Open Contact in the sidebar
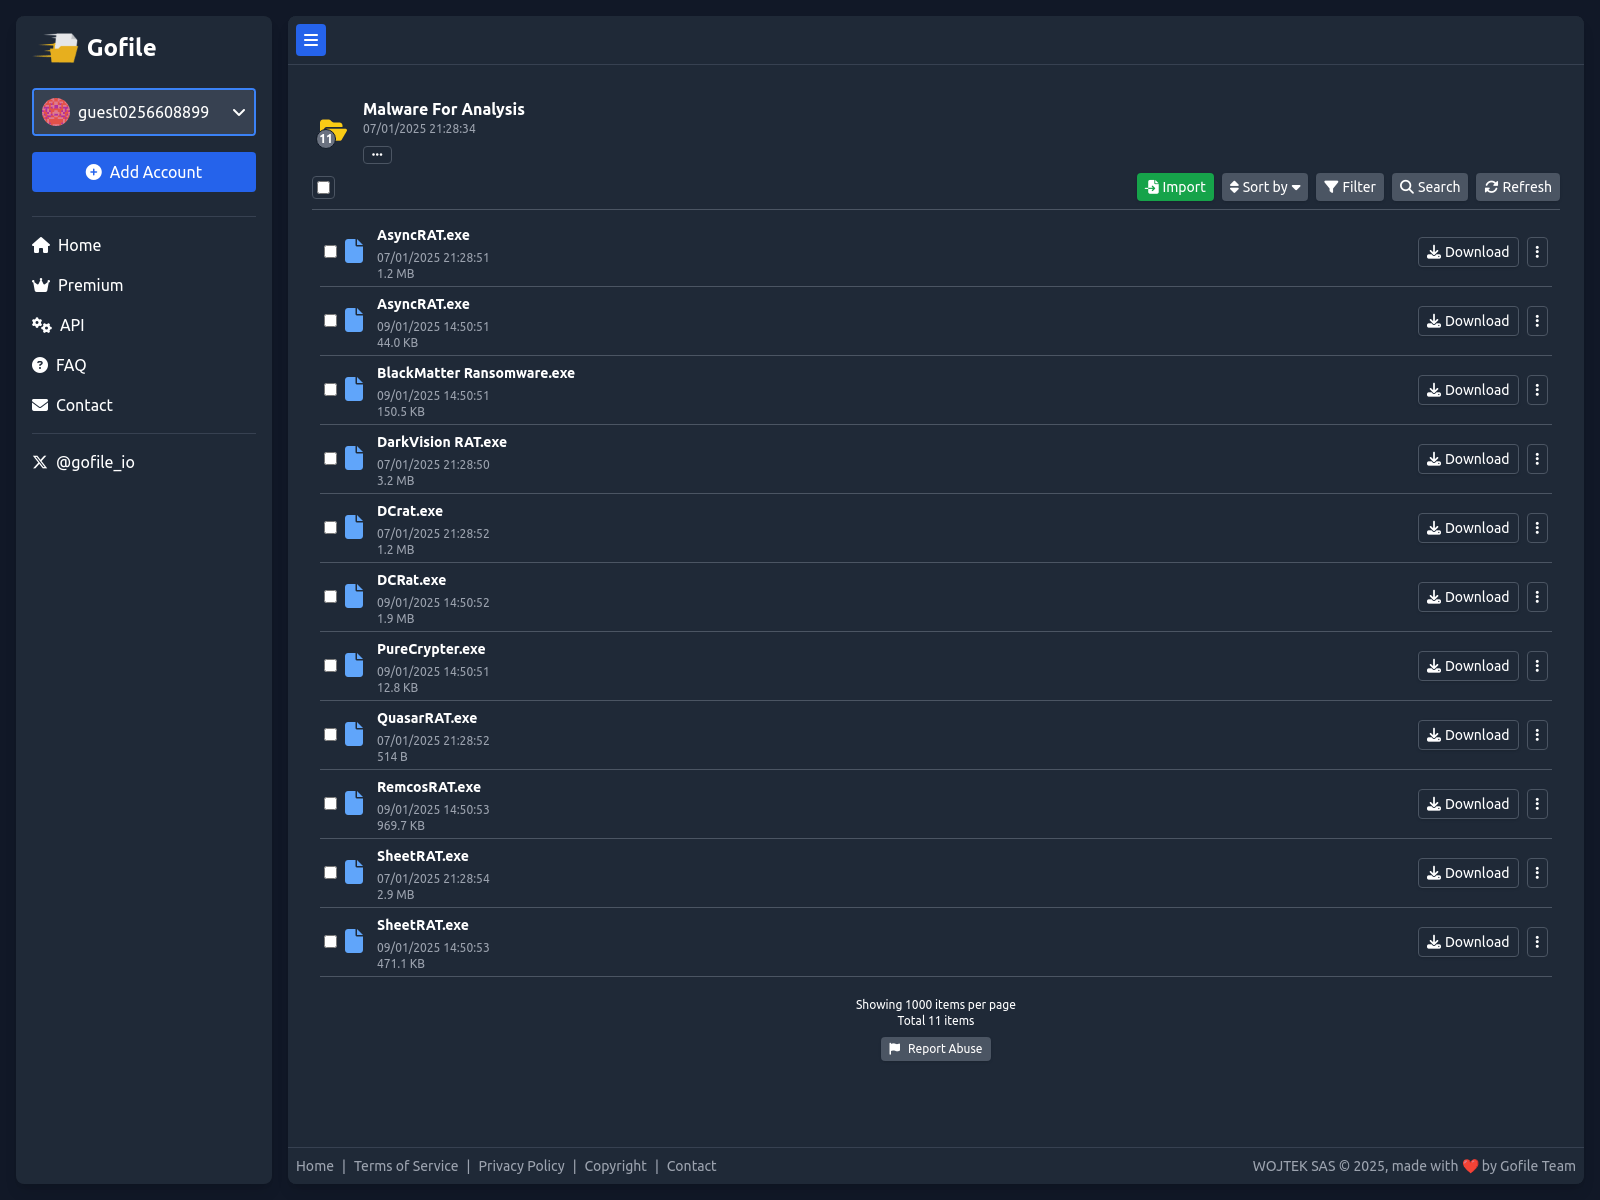Image resolution: width=1600 pixels, height=1200 pixels. coord(72,405)
